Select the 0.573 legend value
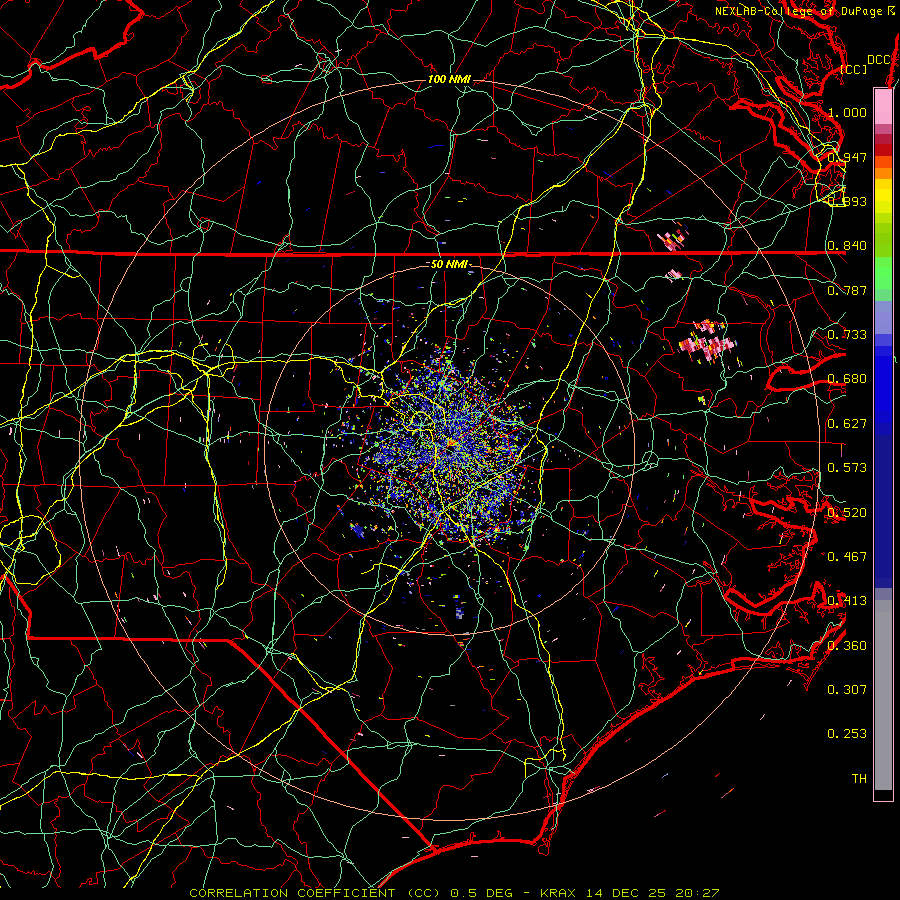This screenshot has width=900, height=900. [x=847, y=468]
